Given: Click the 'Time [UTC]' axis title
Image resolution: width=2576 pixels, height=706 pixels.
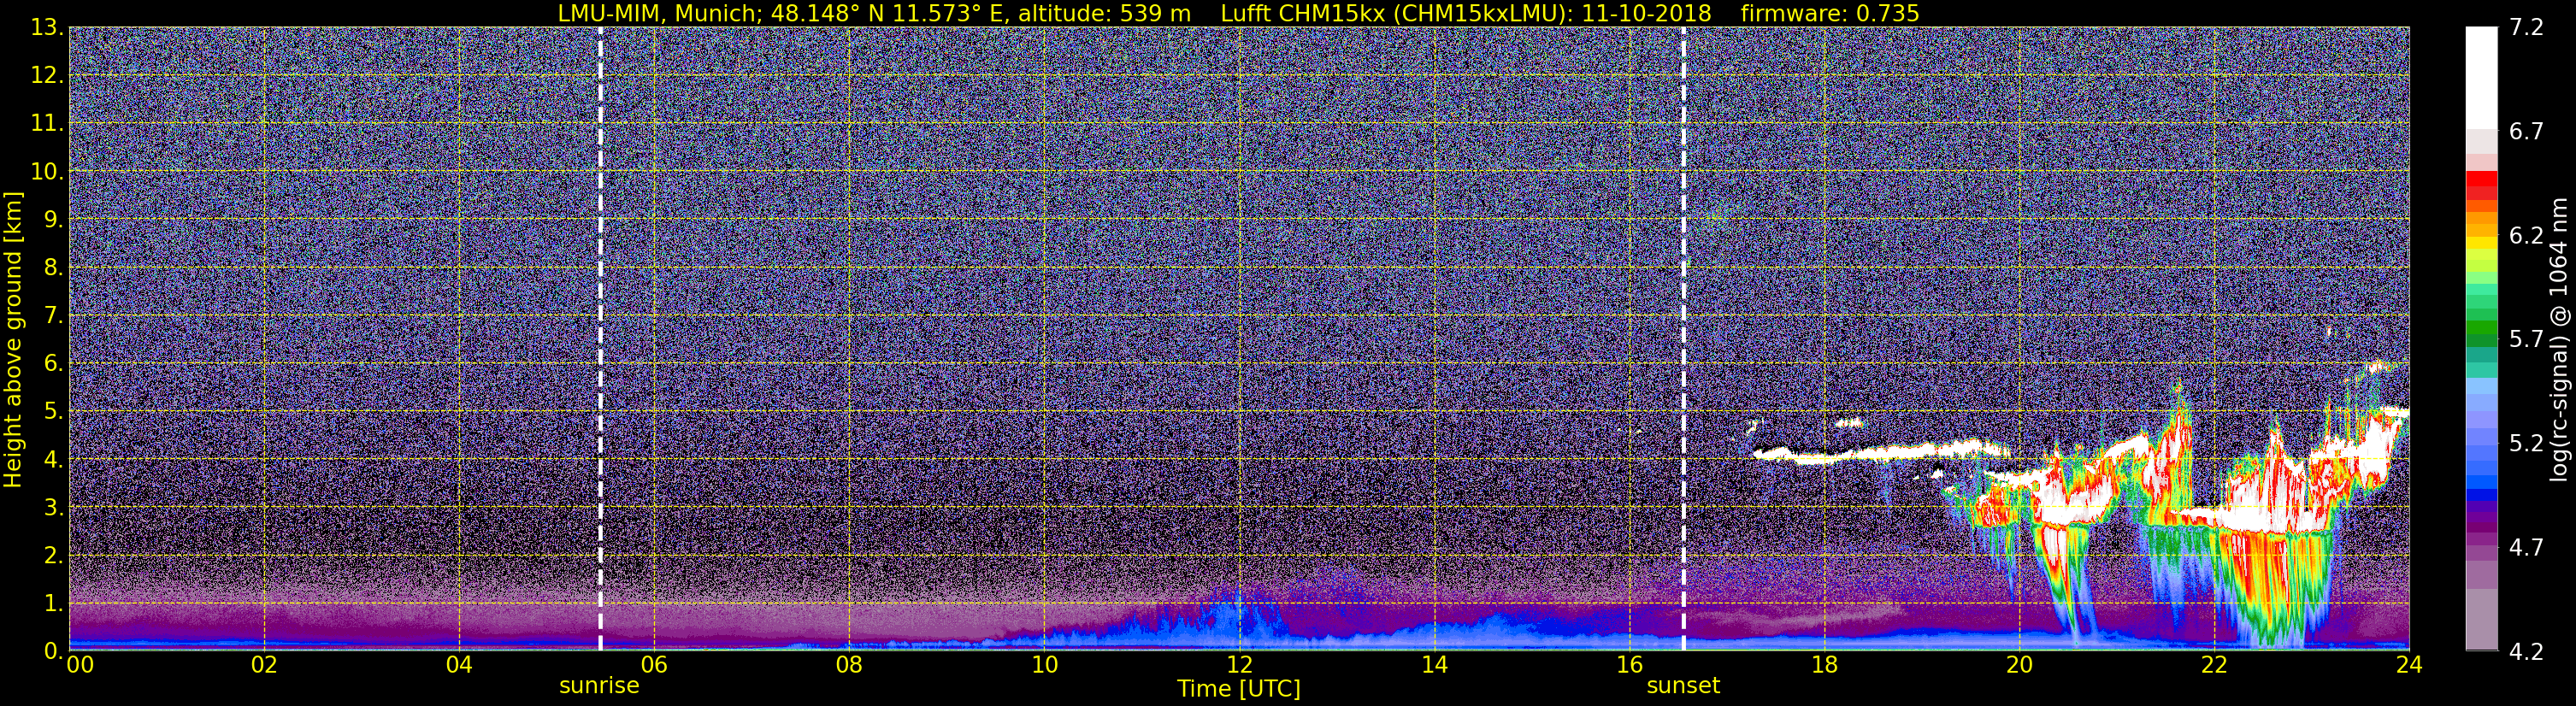Looking at the screenshot, I should [1239, 688].
